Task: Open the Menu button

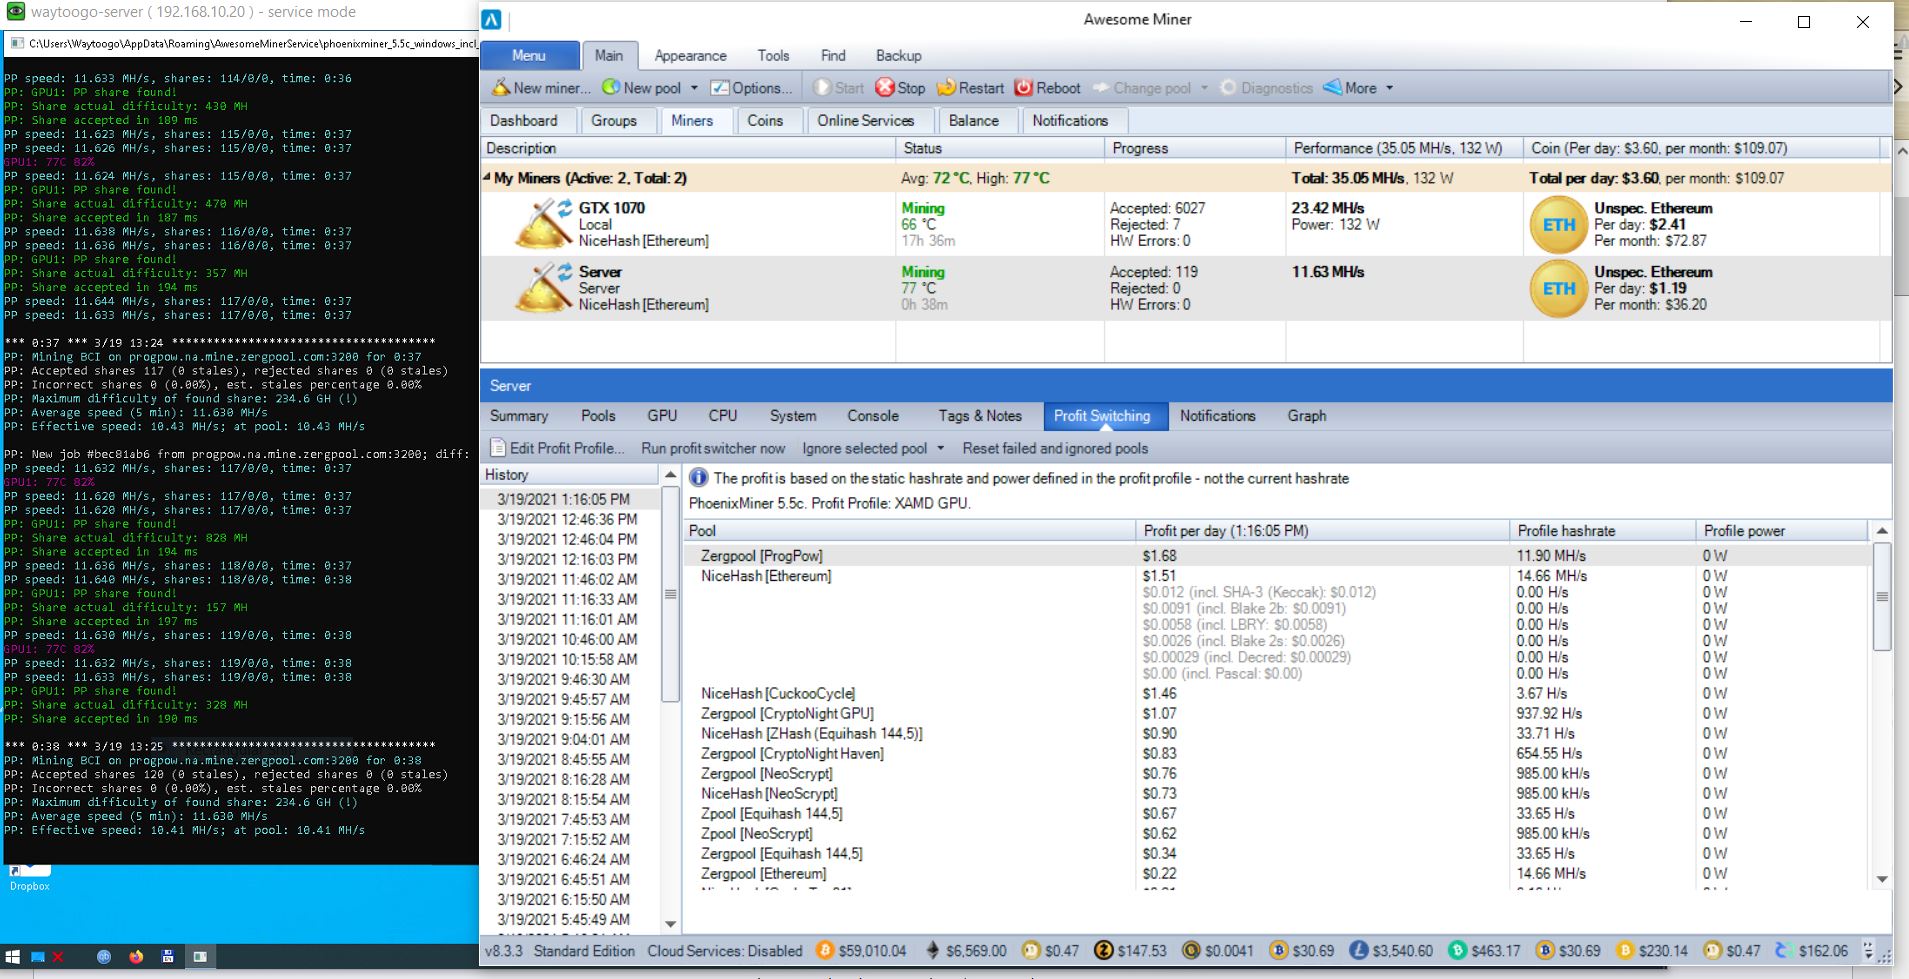Action: (529, 56)
